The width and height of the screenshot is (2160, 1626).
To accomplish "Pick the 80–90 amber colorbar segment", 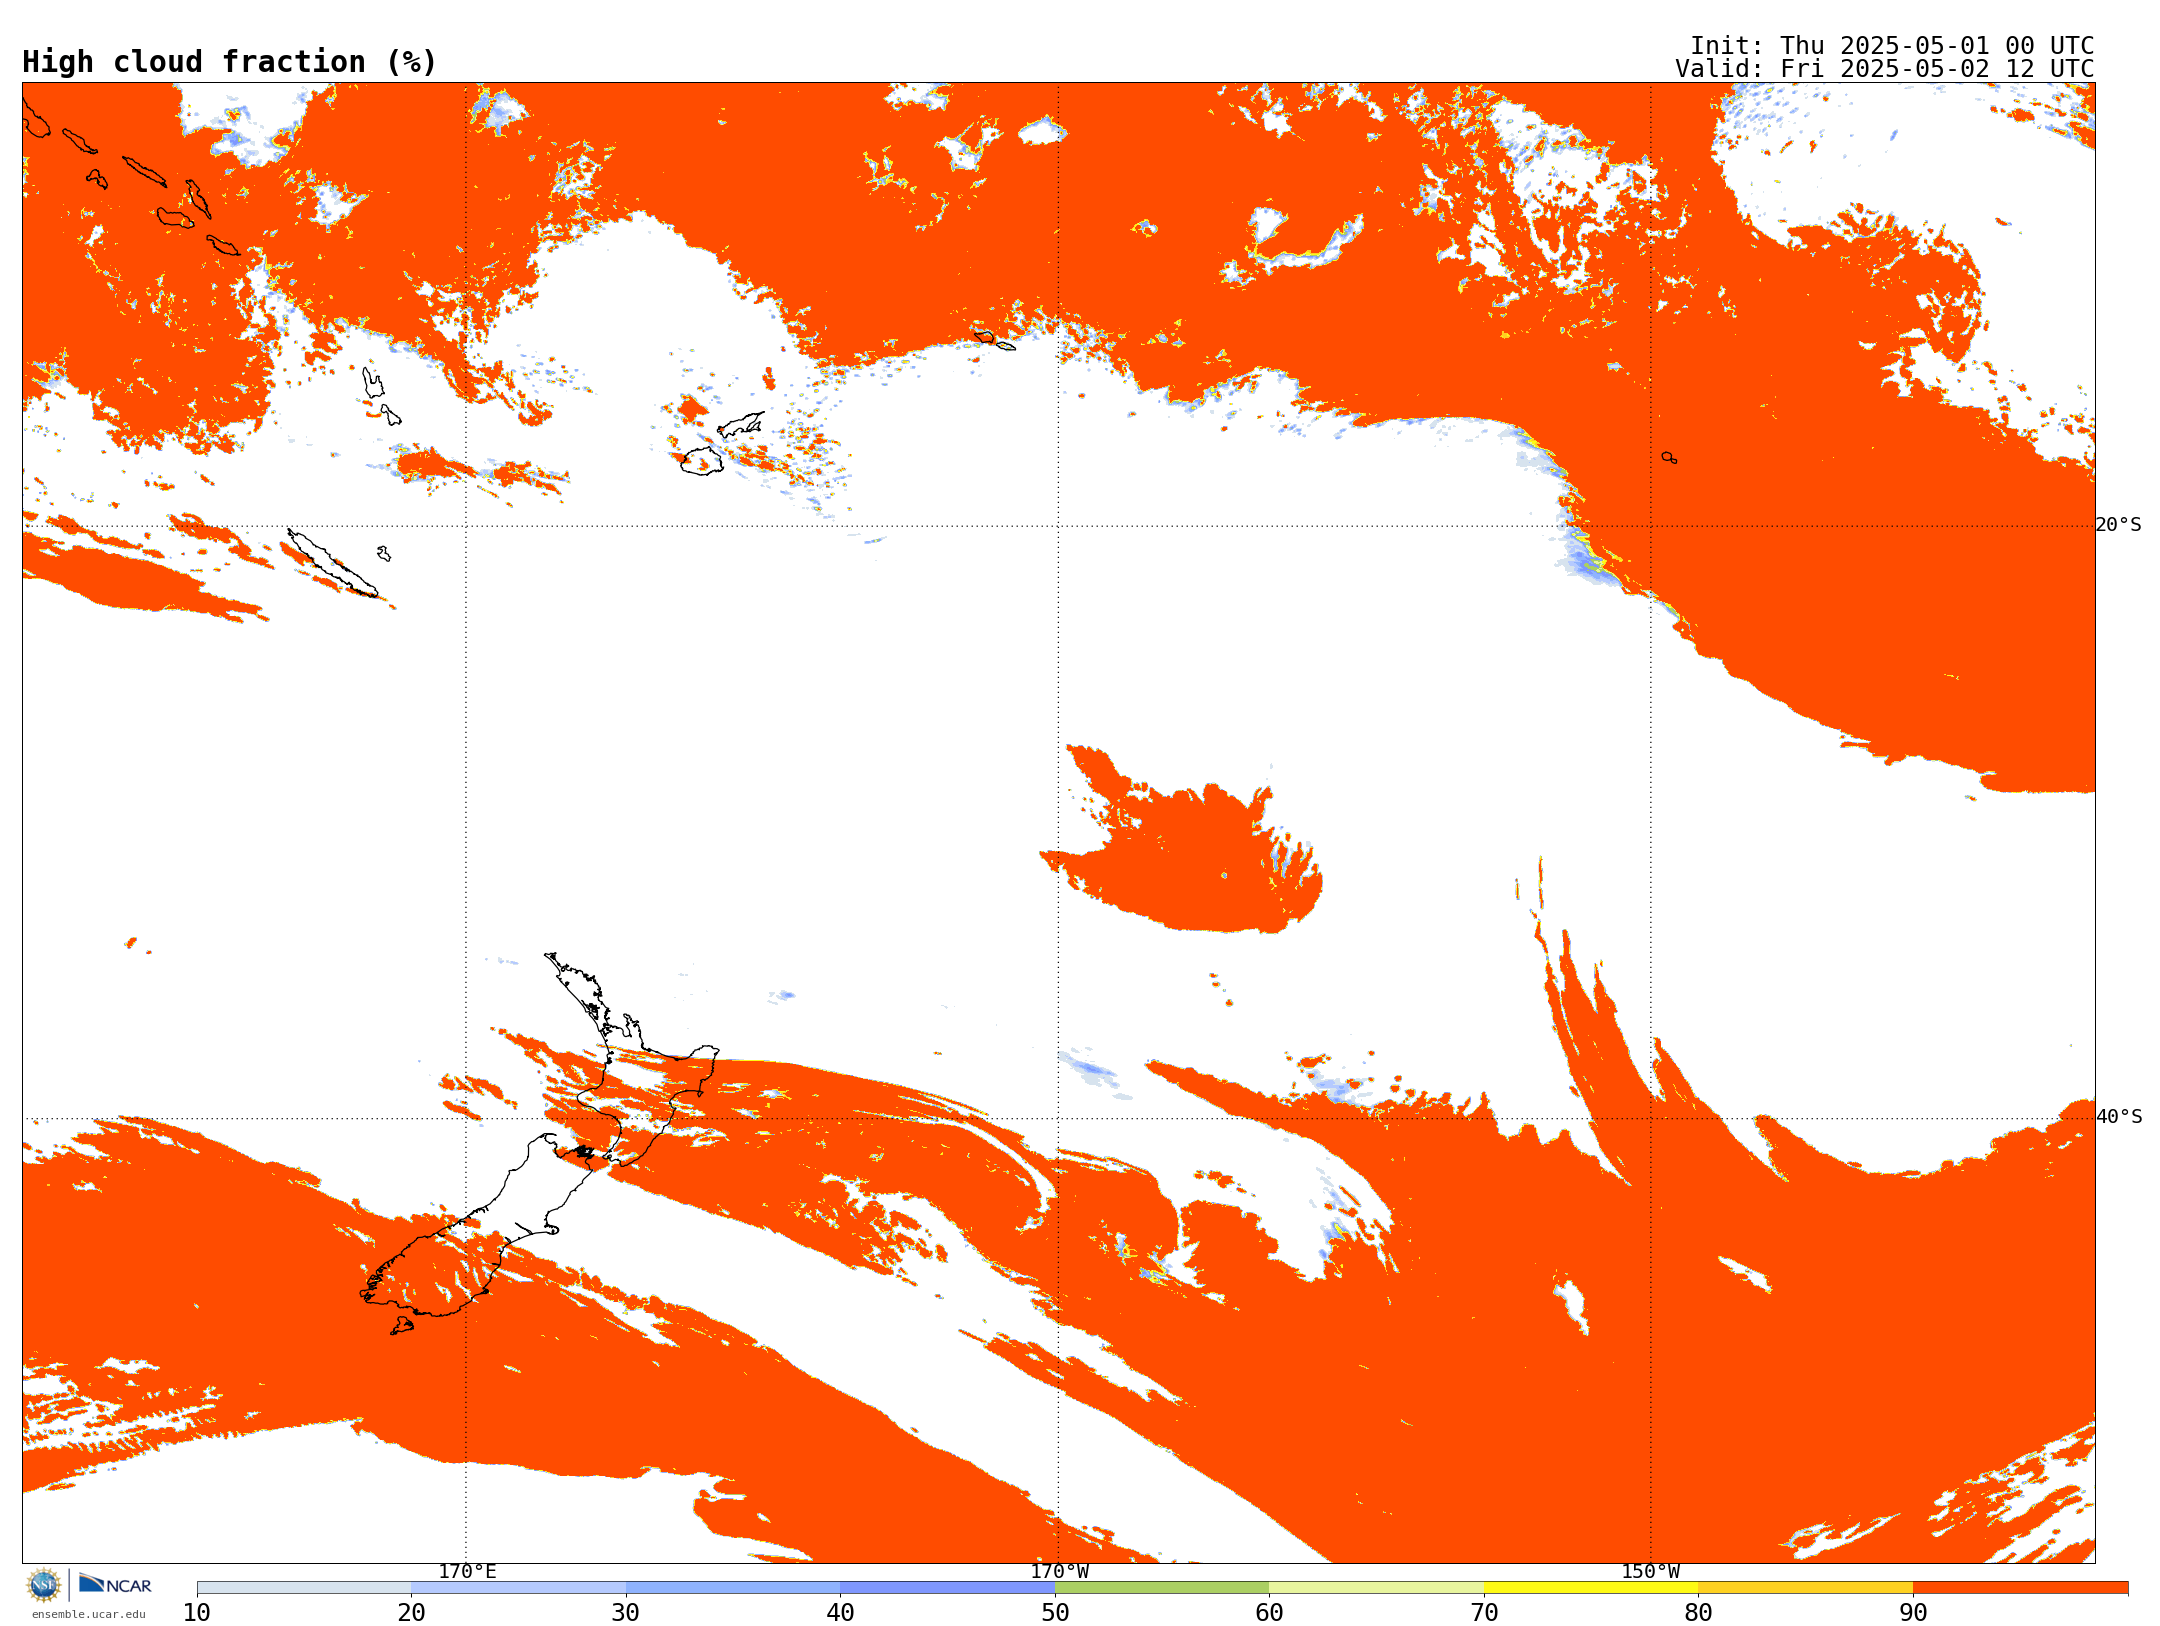I will tap(1805, 1588).
